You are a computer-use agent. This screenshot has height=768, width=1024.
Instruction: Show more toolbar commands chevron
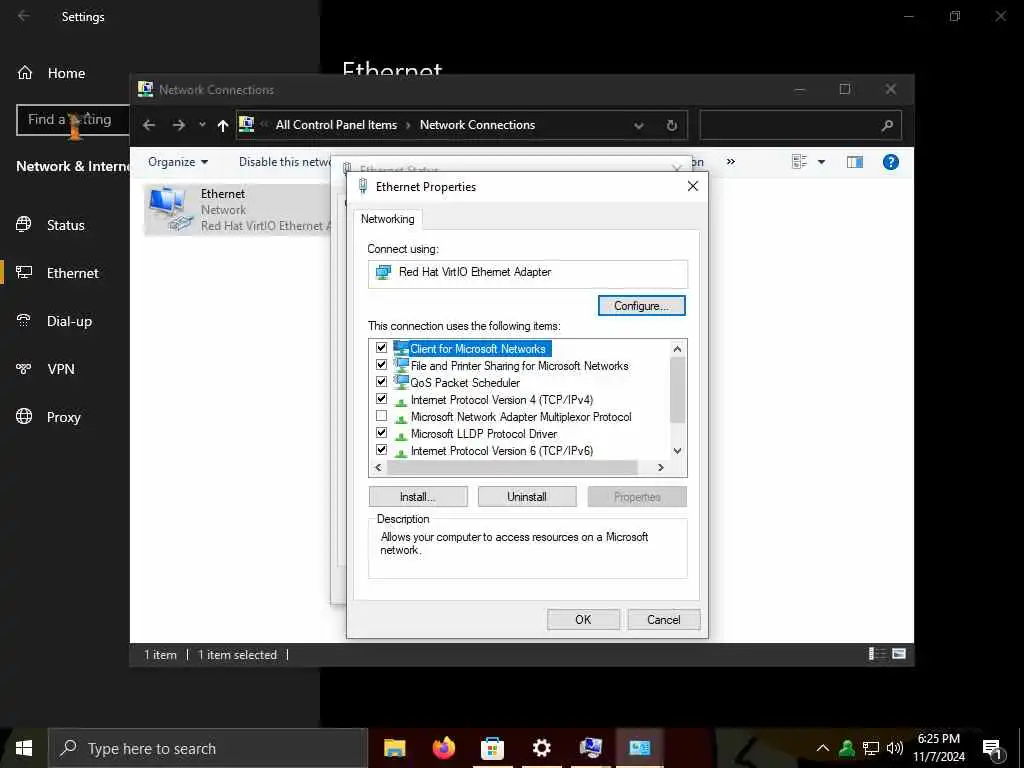pos(731,161)
